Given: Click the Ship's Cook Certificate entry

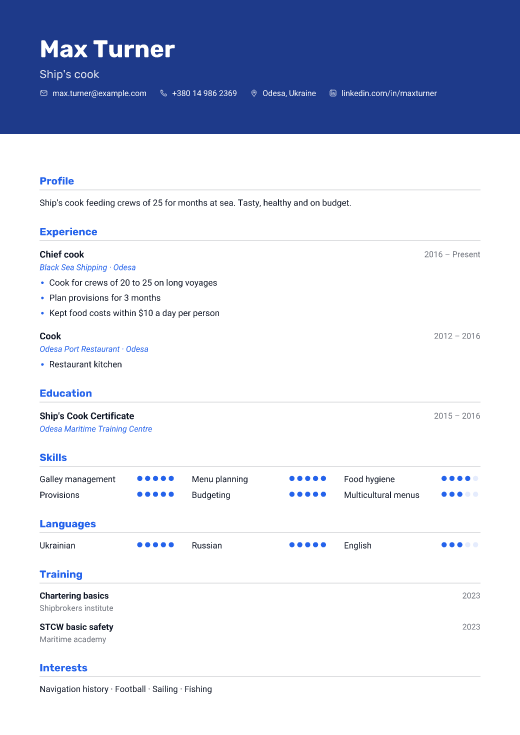Looking at the screenshot, I should point(87,416).
